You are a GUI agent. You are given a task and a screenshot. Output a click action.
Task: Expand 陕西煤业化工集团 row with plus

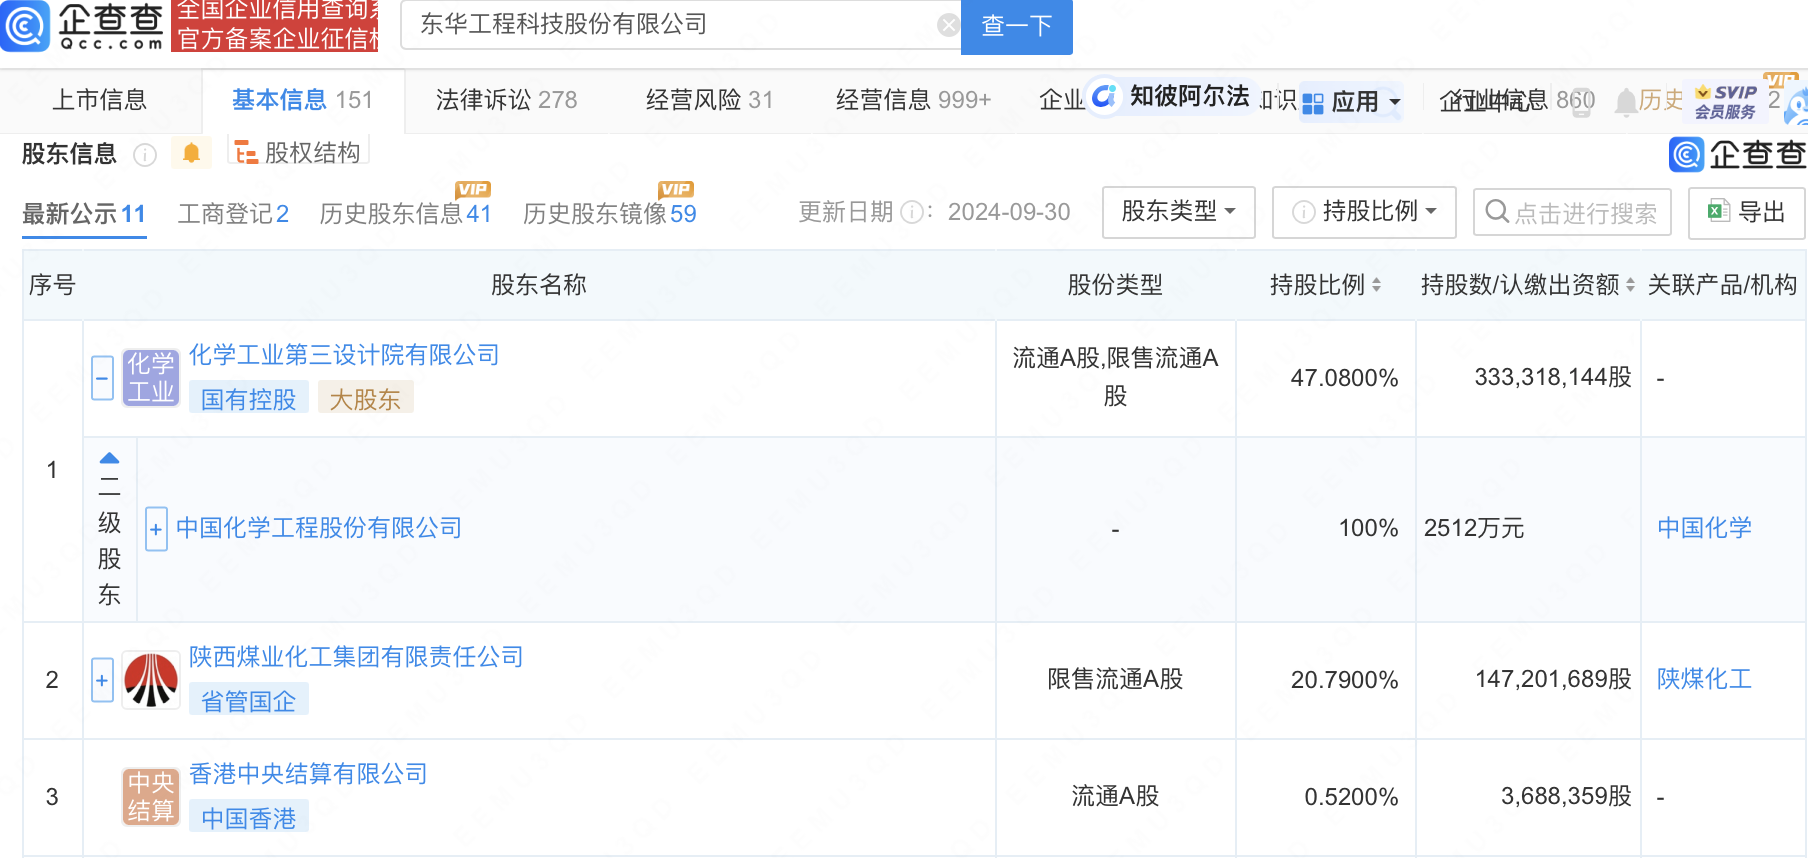(102, 680)
